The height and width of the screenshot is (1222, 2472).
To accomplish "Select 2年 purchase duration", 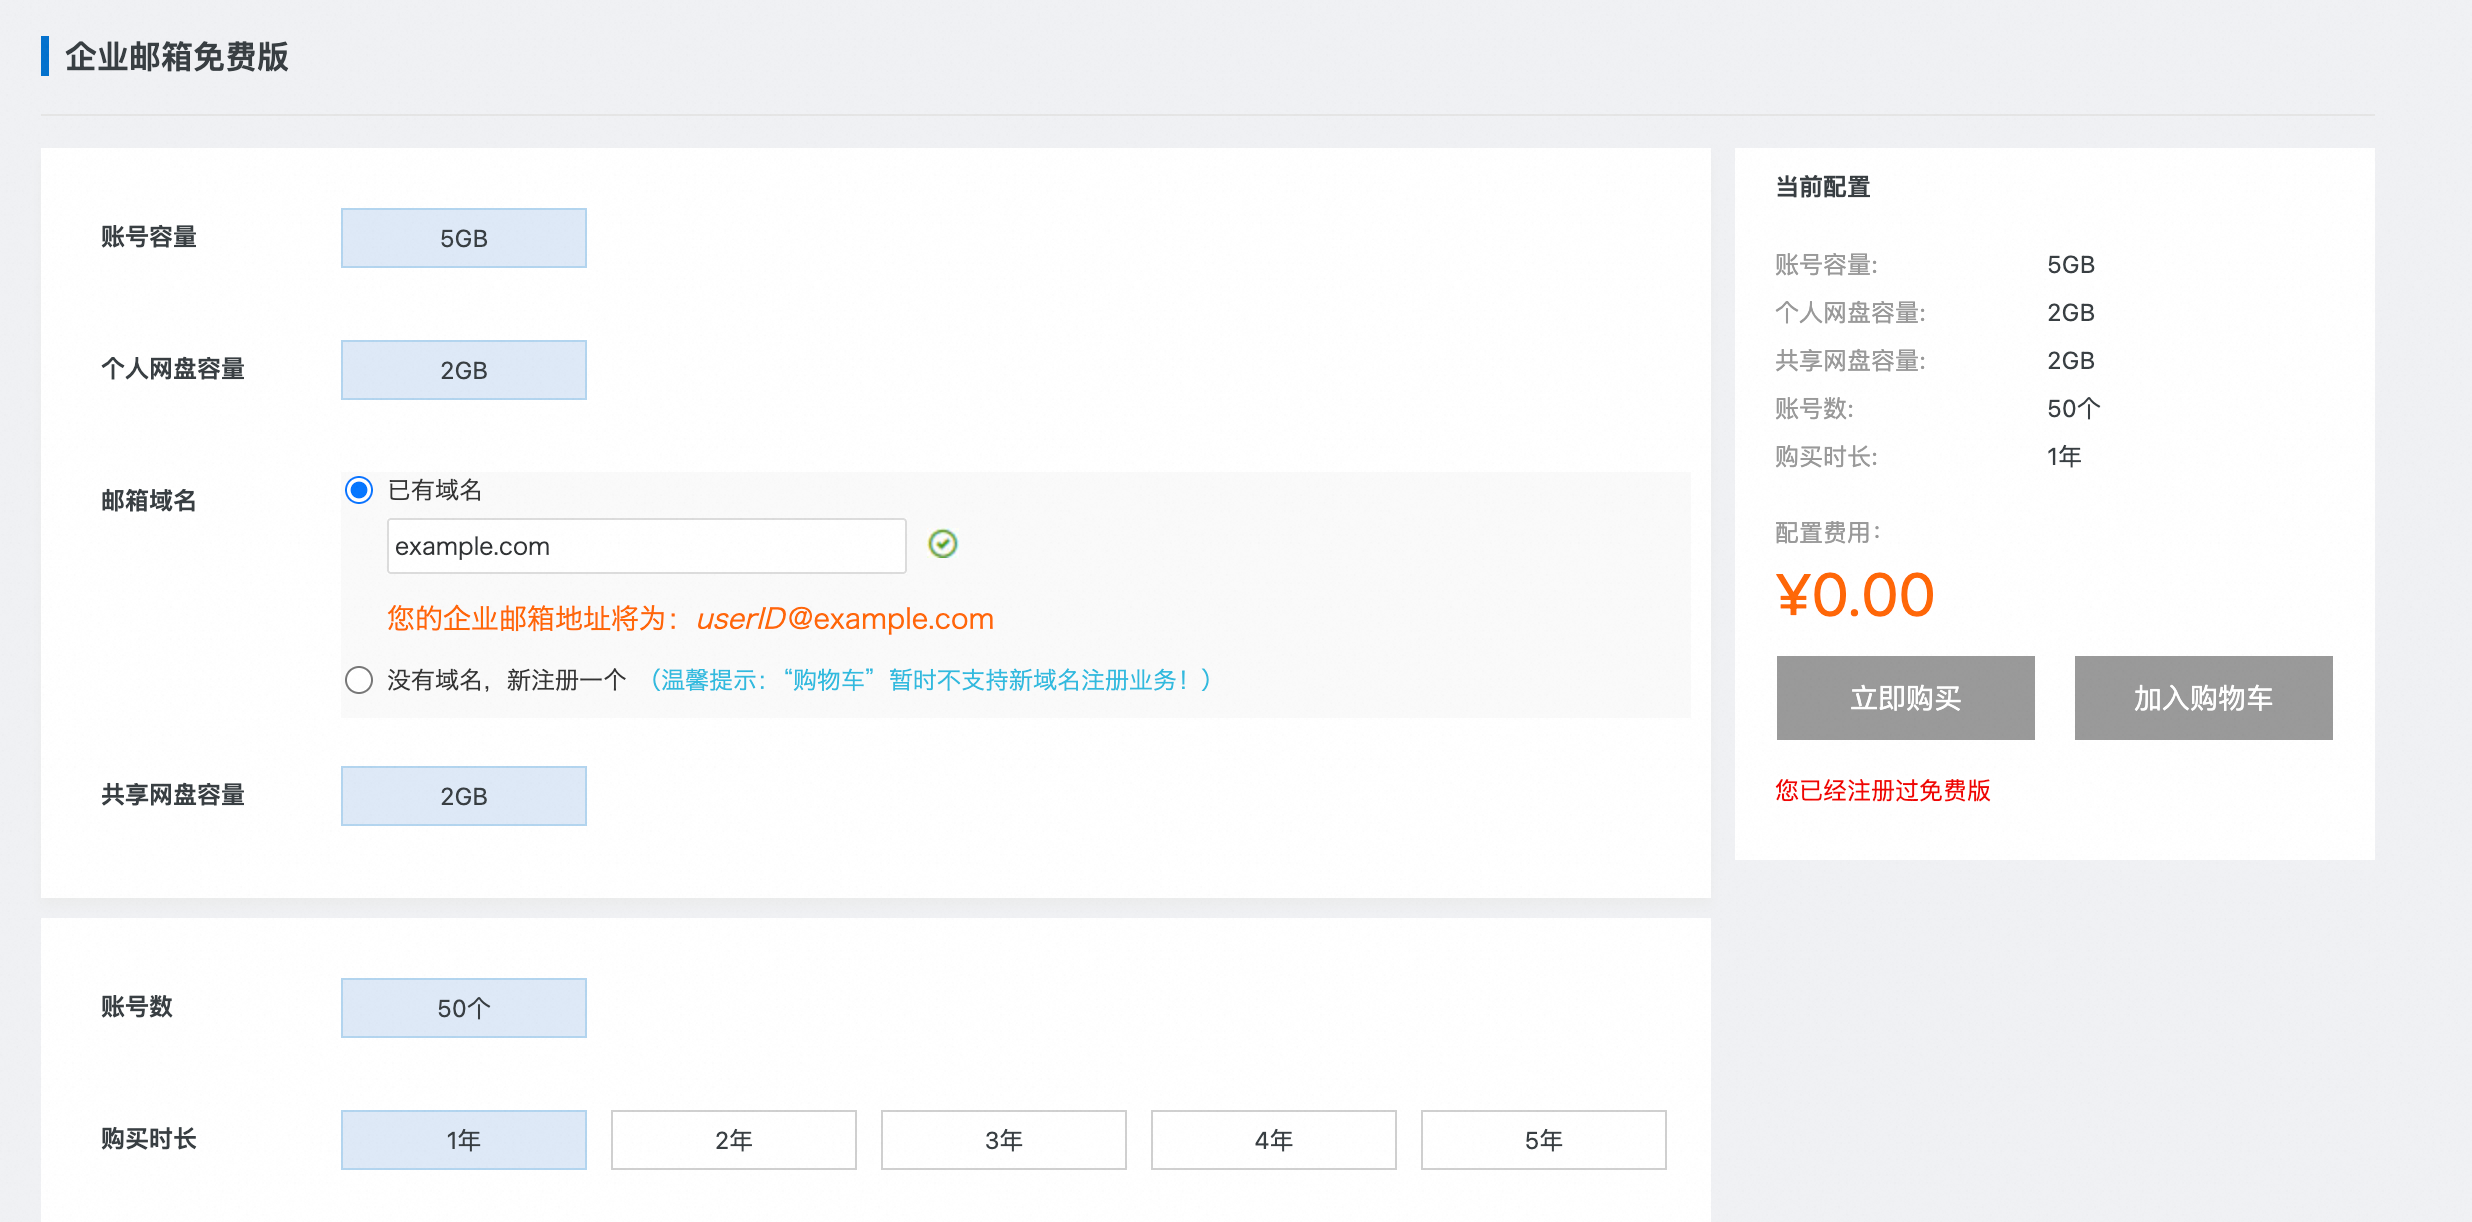I will [x=733, y=1140].
